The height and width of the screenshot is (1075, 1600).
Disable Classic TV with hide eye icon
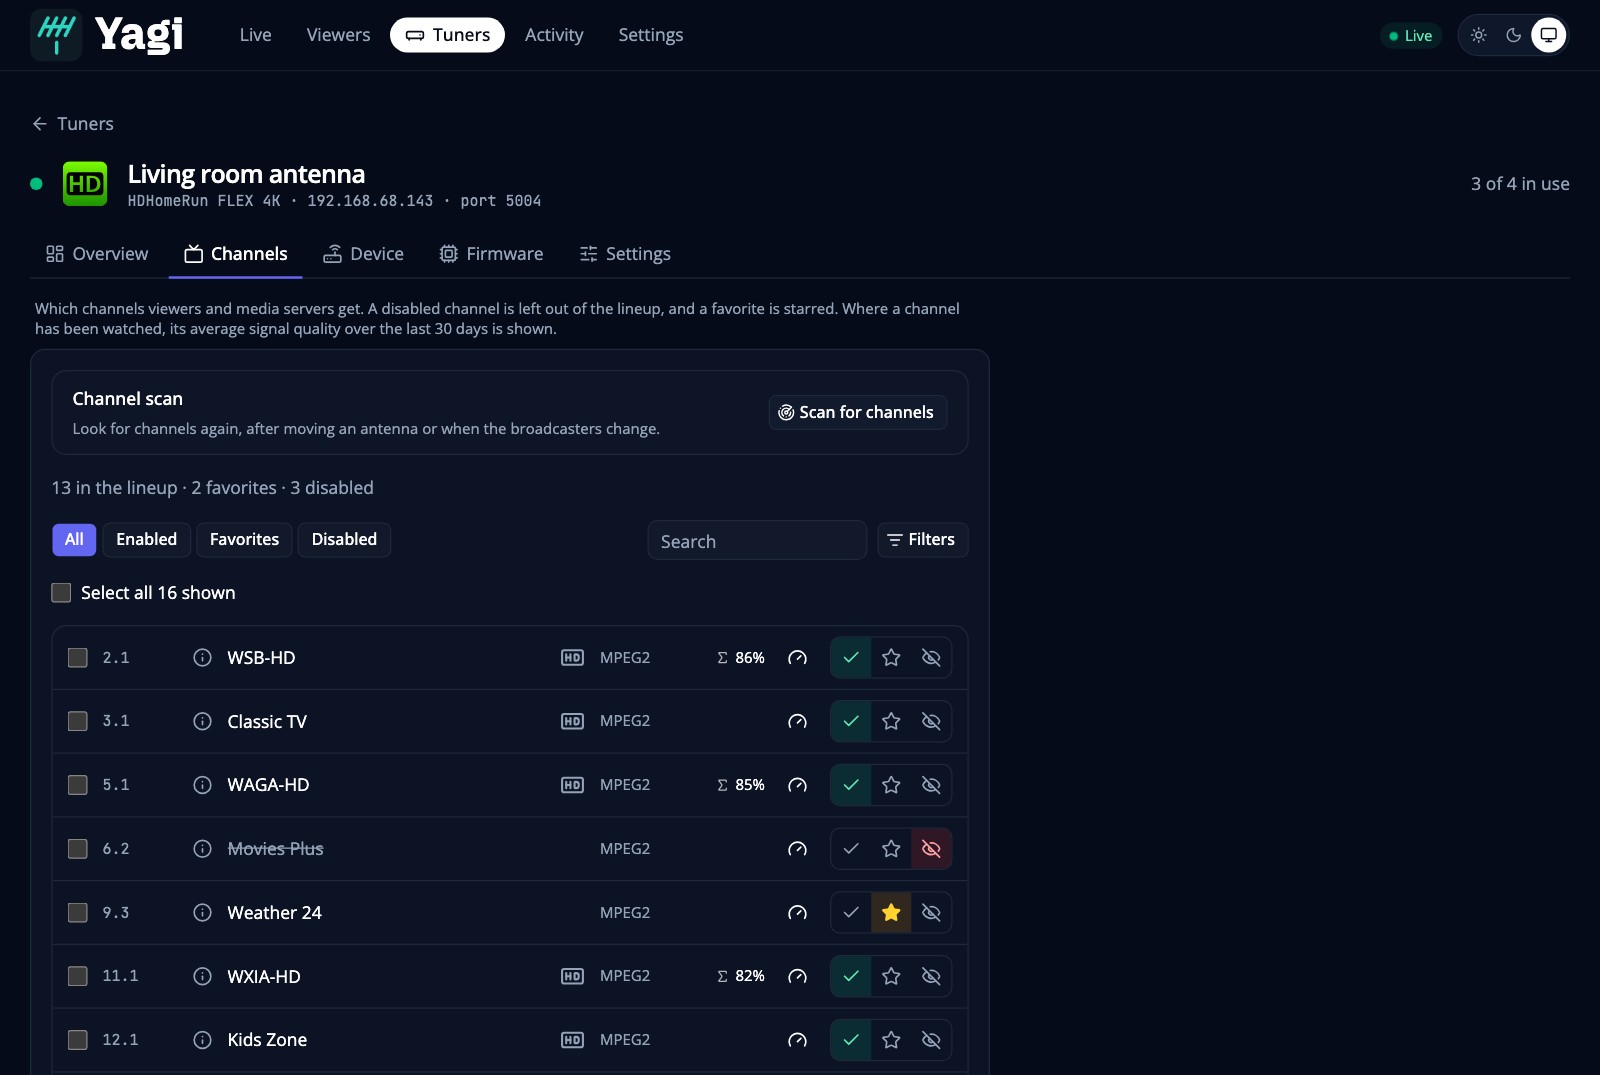tap(931, 721)
